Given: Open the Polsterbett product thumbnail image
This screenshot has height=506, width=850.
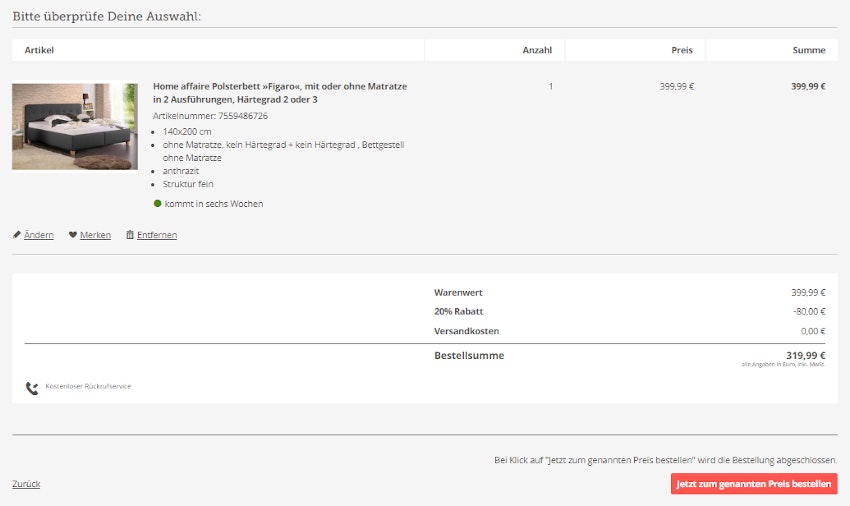Looking at the screenshot, I should [75, 126].
